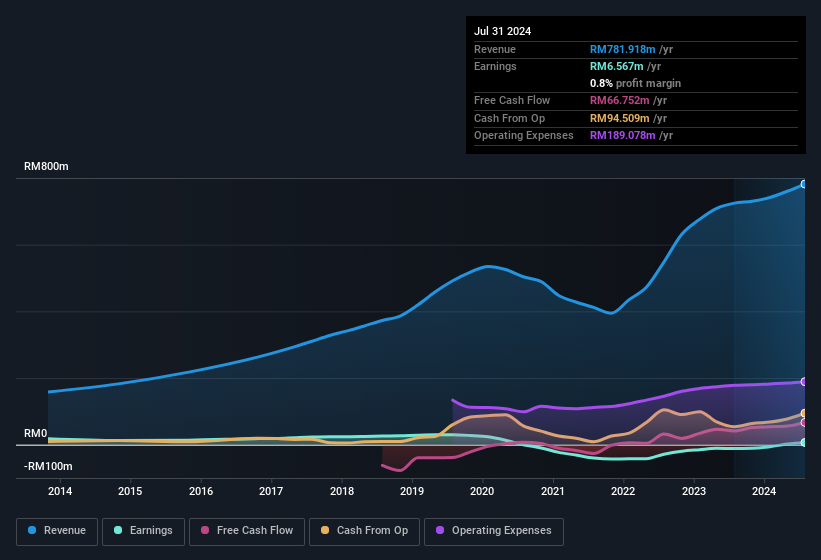Click the purple Operating Expenses legend dot

440,531
